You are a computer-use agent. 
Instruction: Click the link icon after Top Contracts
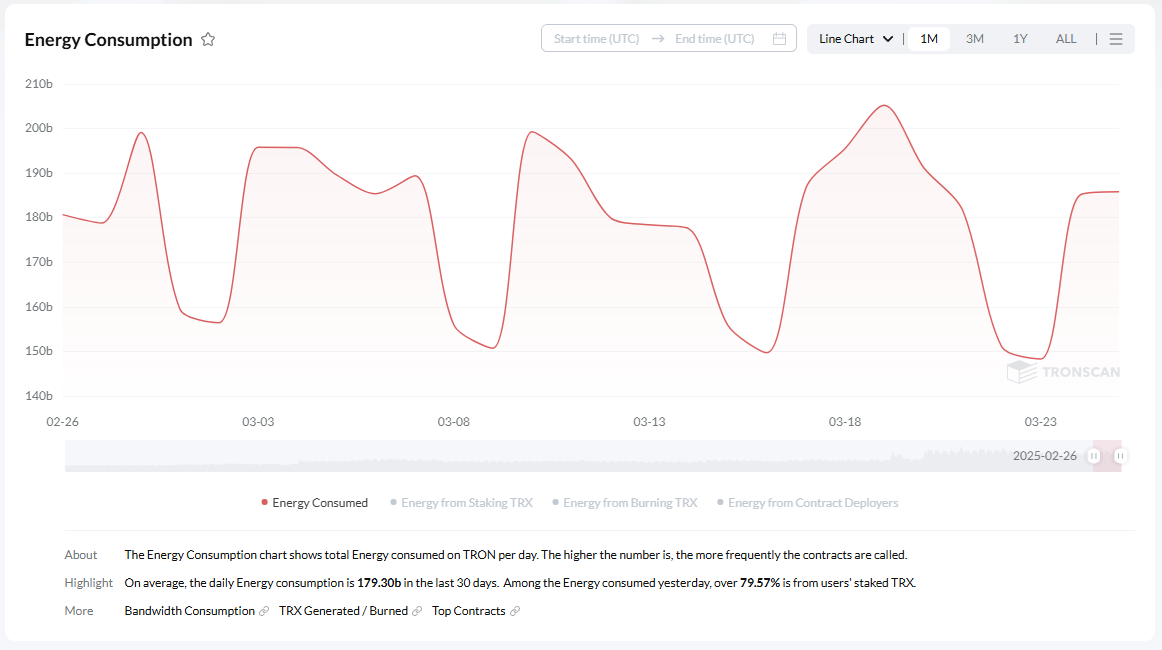(514, 611)
